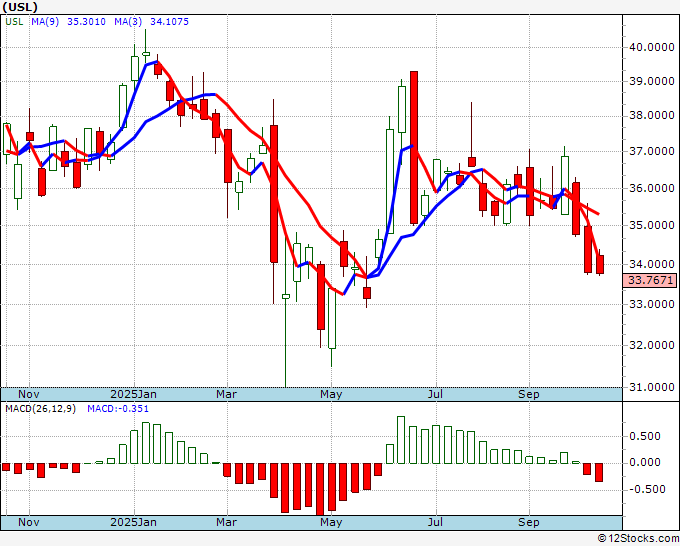Click the current price tag 33.7671
The width and height of the screenshot is (680, 546).
pyautogui.click(x=649, y=280)
